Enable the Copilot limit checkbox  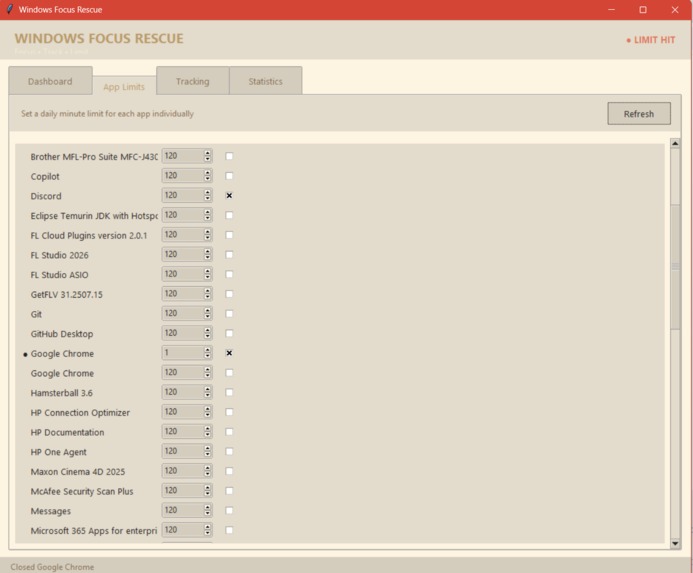pyautogui.click(x=229, y=176)
